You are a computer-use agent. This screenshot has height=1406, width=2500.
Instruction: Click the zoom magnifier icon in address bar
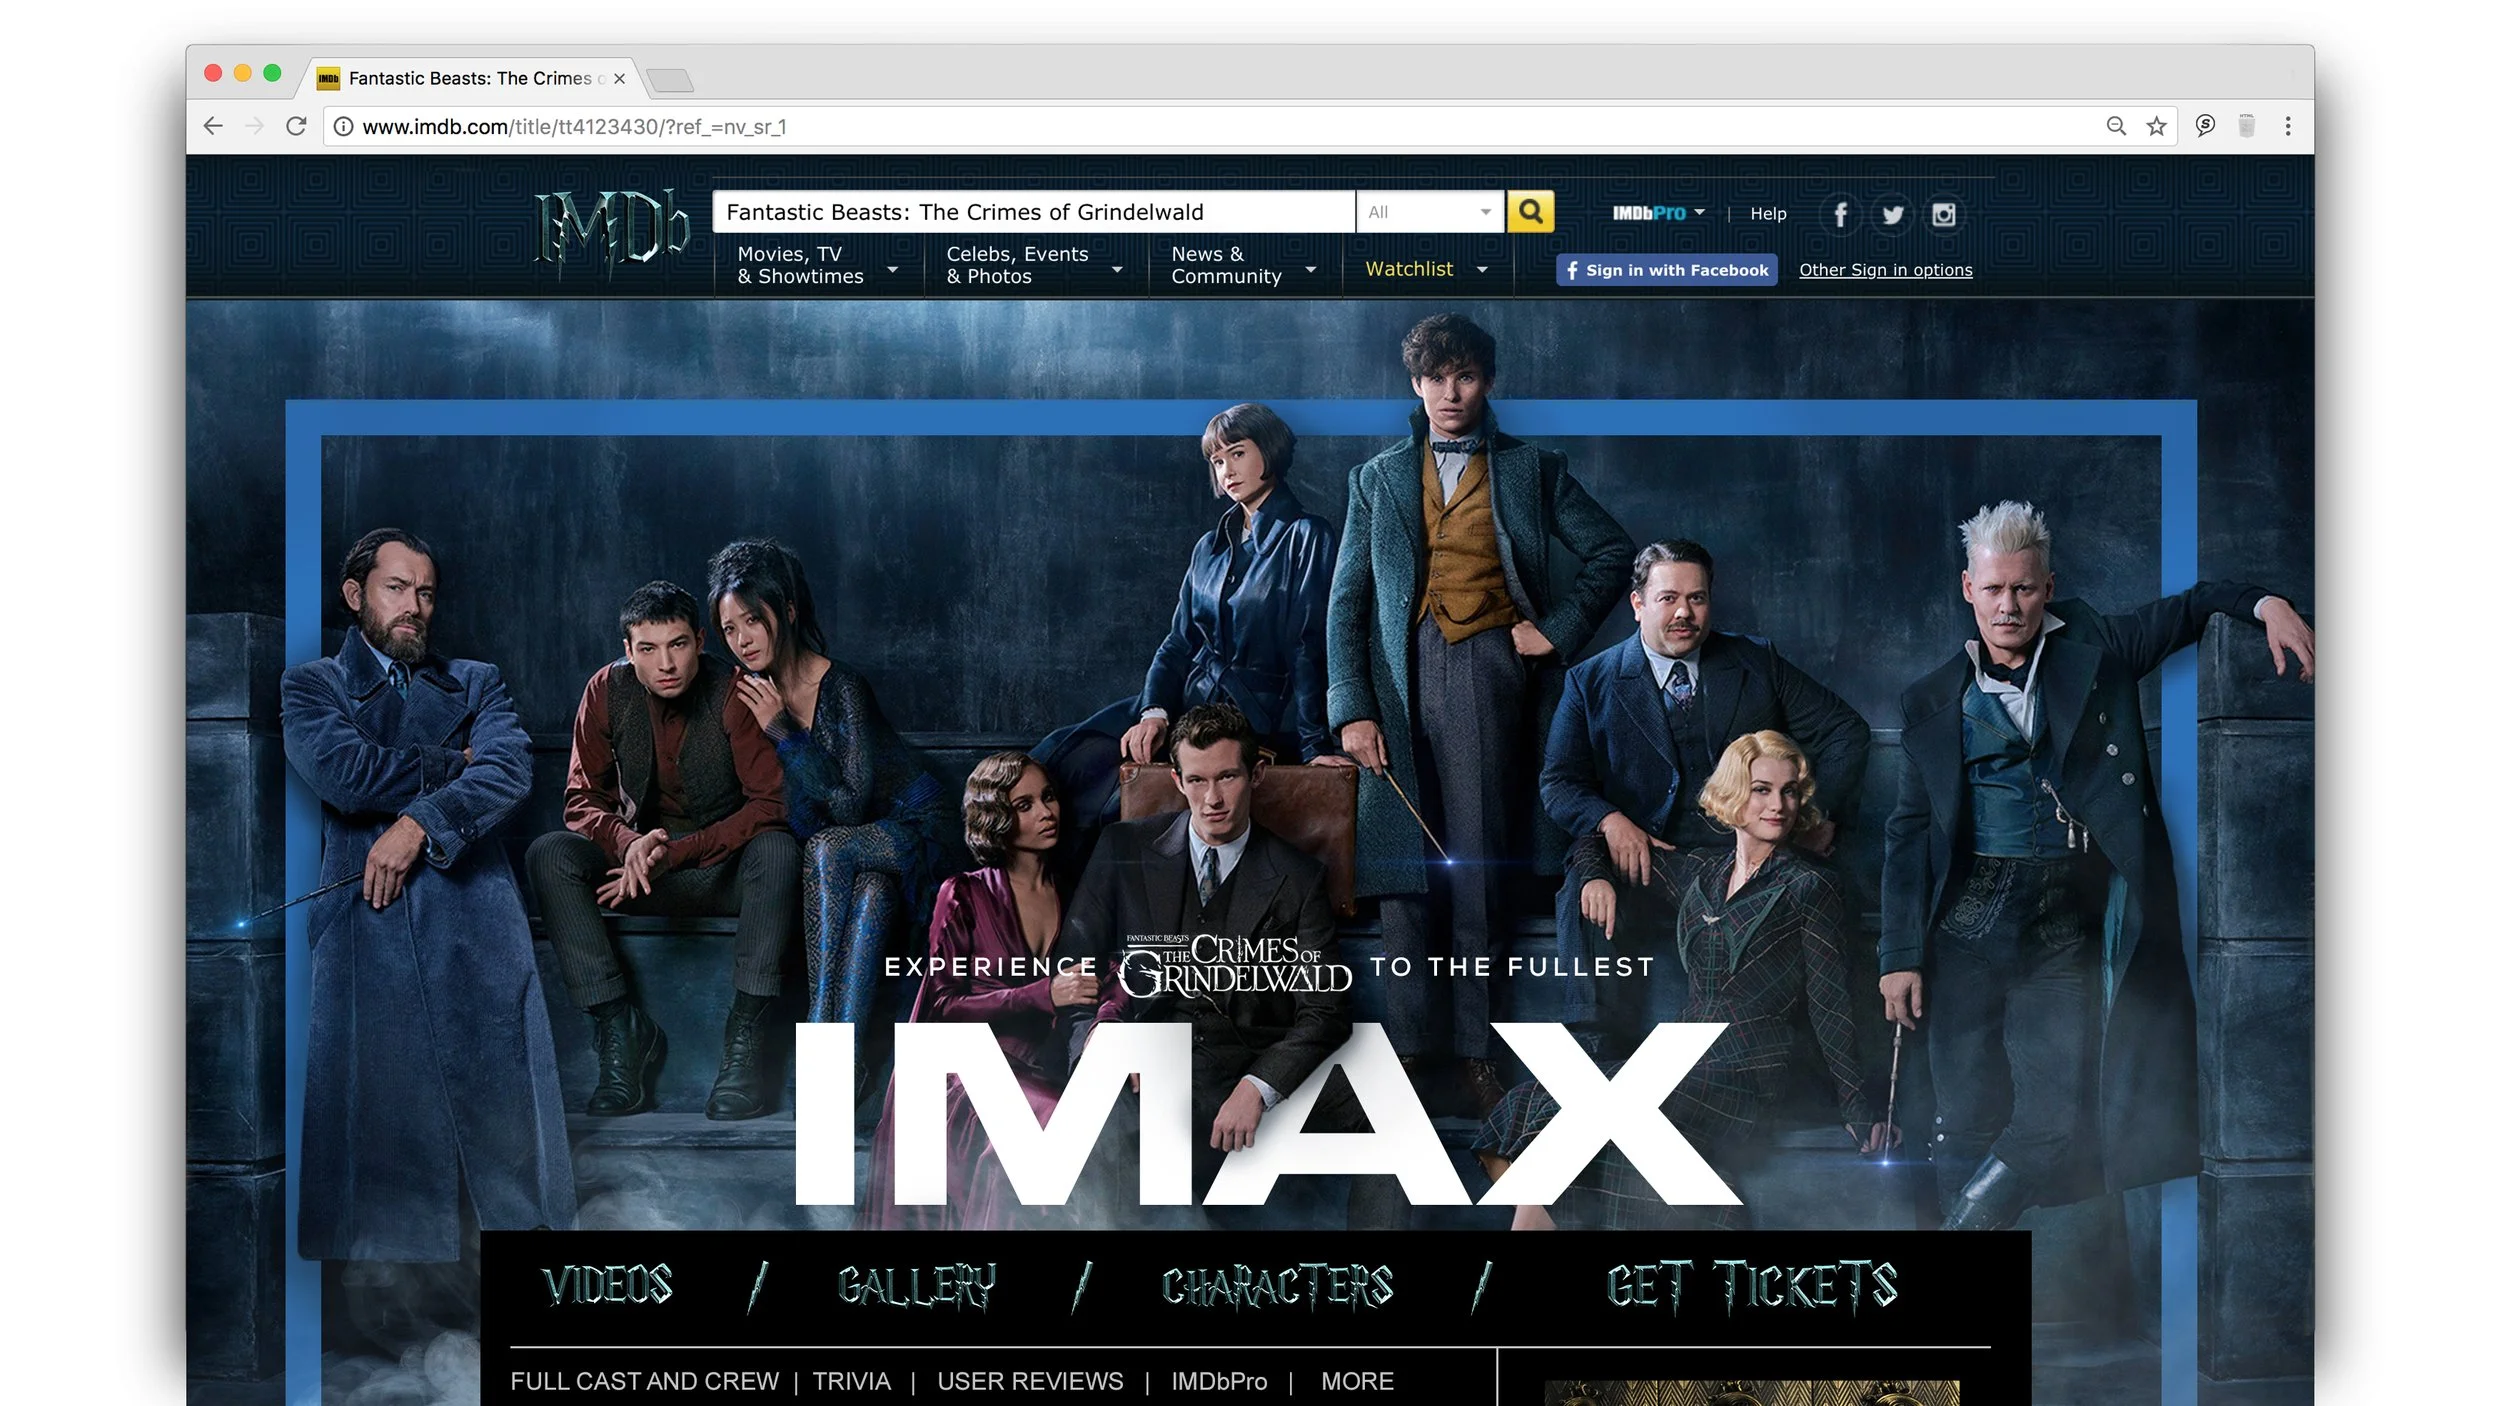[2116, 126]
